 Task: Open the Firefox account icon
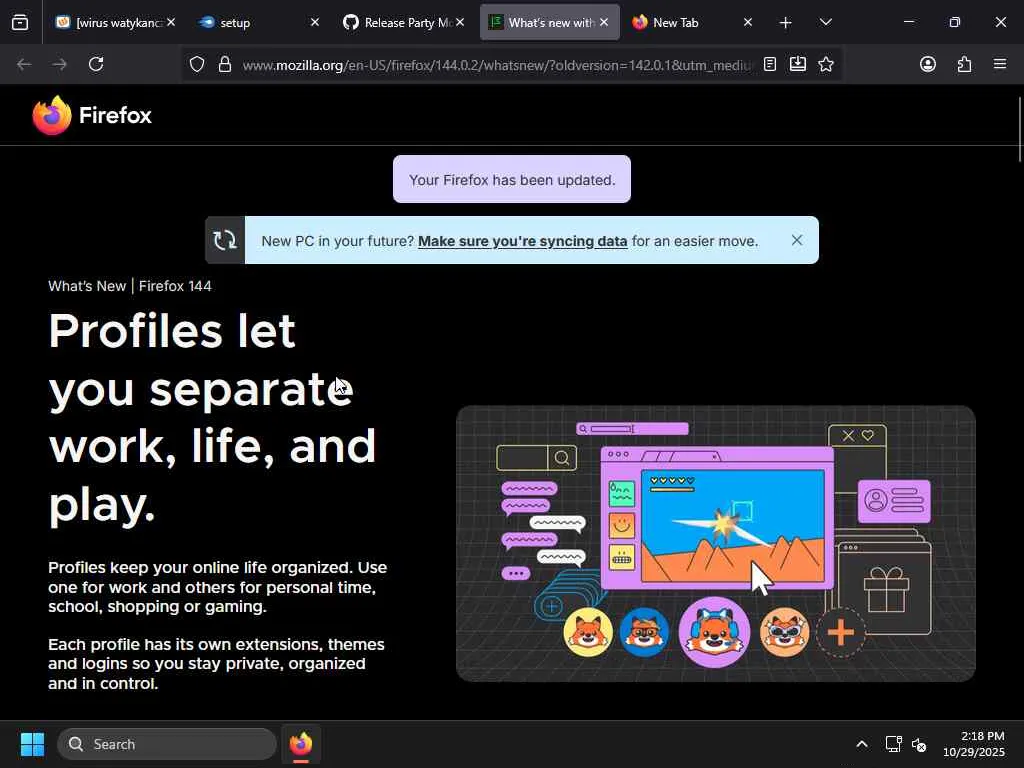pyautogui.click(x=927, y=64)
